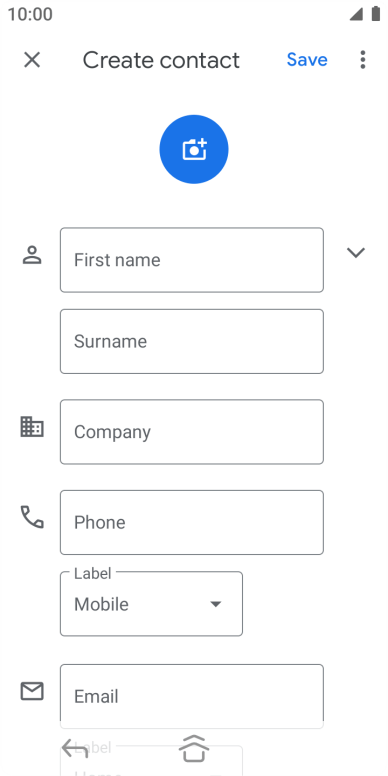Click the battery status icon
This screenshot has height=776, width=388.
(x=376, y=14)
